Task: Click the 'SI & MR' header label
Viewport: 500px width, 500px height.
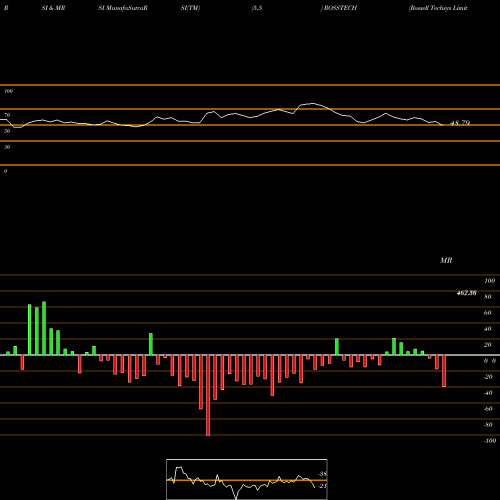Action: click(53, 8)
